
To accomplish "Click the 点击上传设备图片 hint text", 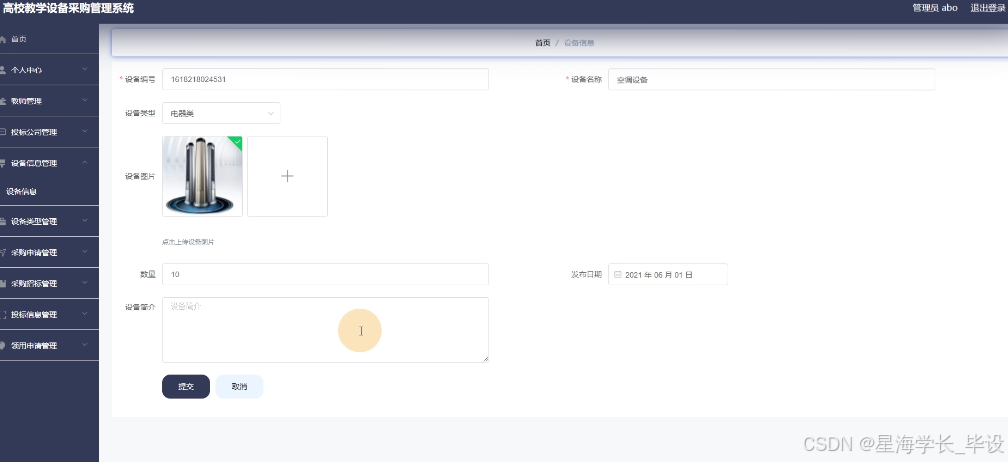I will (188, 242).
